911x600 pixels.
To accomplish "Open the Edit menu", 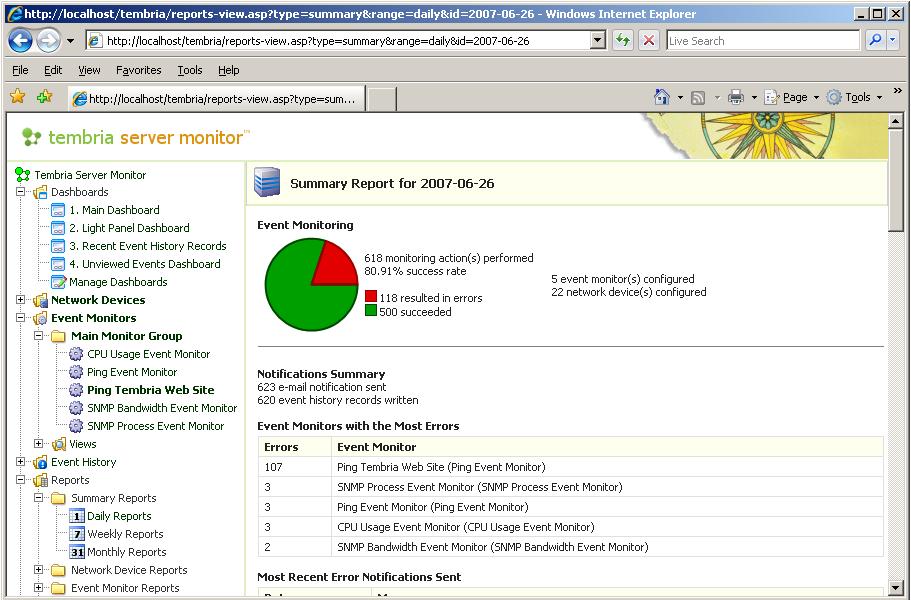I will 53,70.
